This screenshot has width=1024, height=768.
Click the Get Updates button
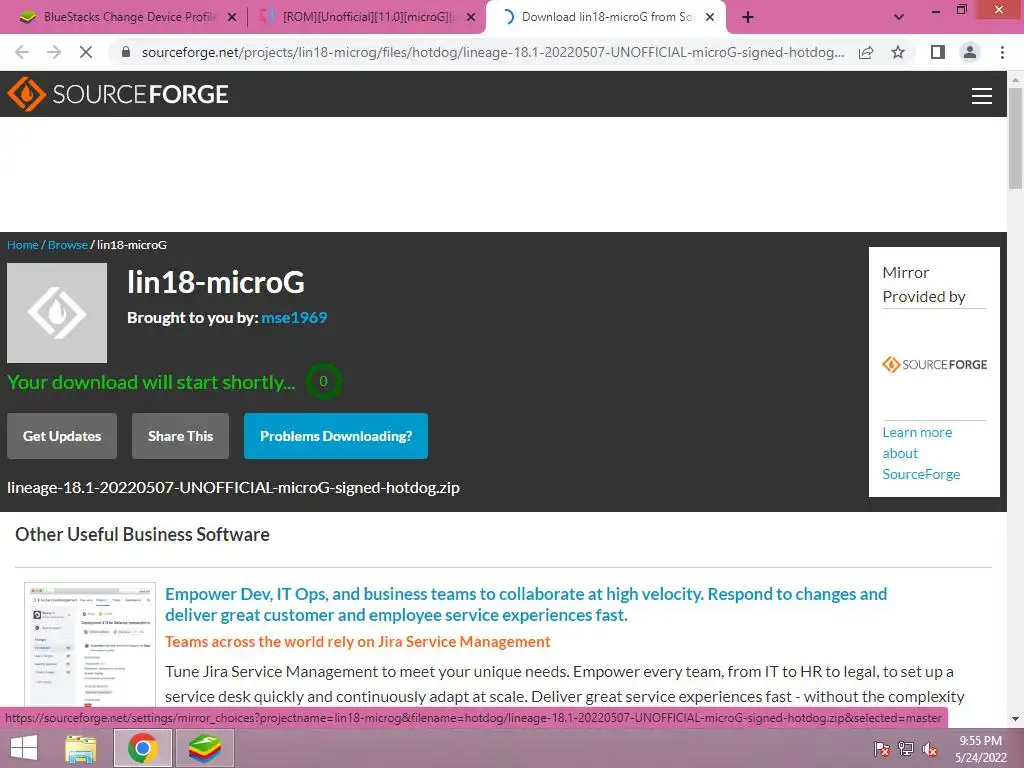62,436
